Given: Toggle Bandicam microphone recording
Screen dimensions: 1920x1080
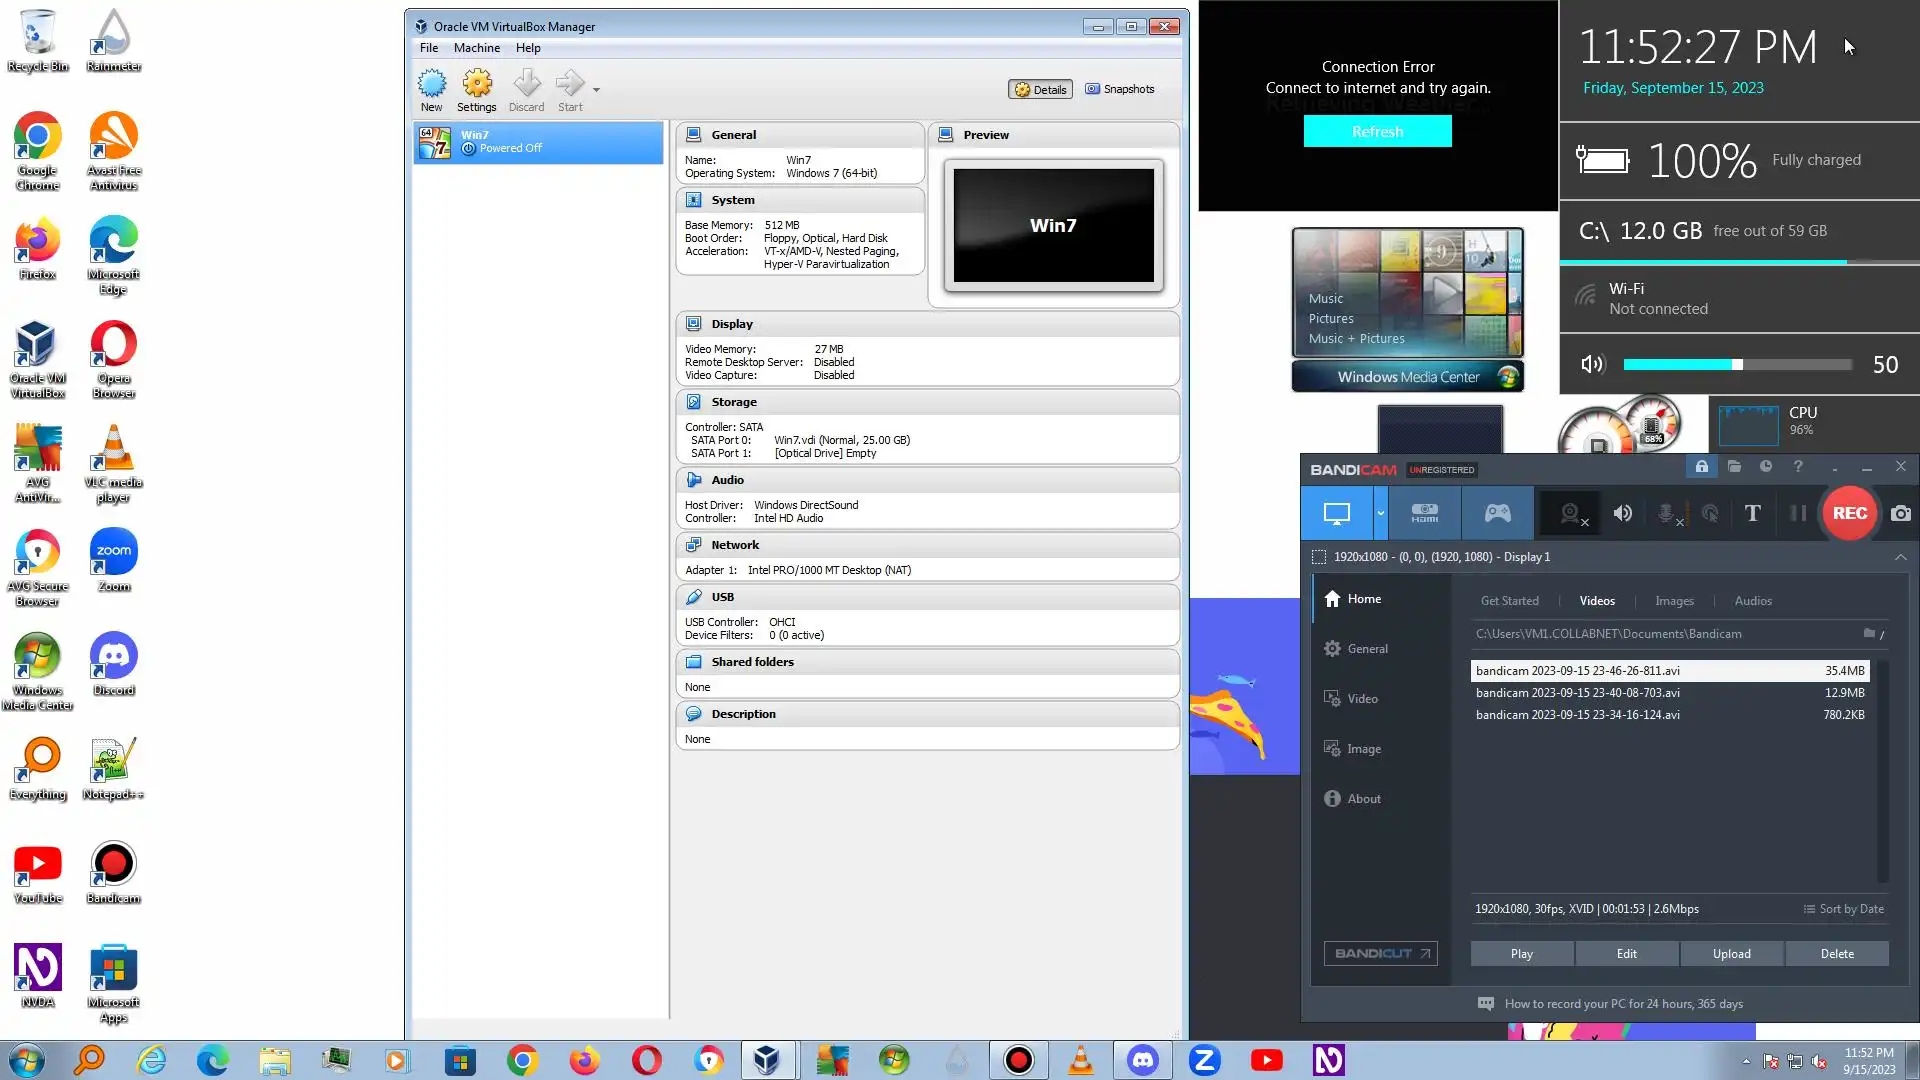Looking at the screenshot, I should click(1668, 513).
